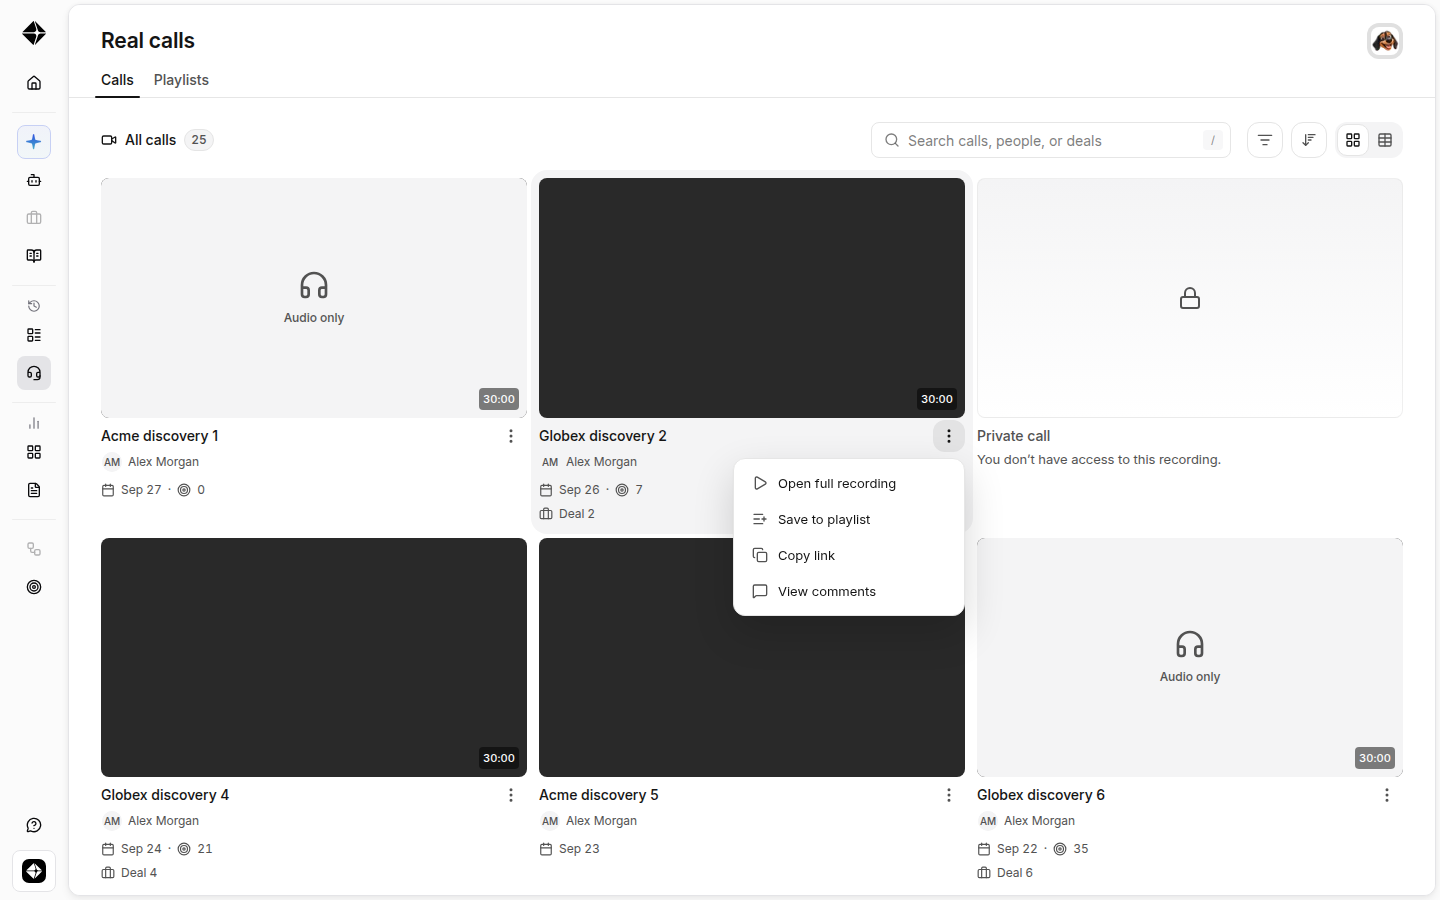Open the target goals sidebar icon
Viewport: 1440px width, 900px height.
click(x=34, y=587)
